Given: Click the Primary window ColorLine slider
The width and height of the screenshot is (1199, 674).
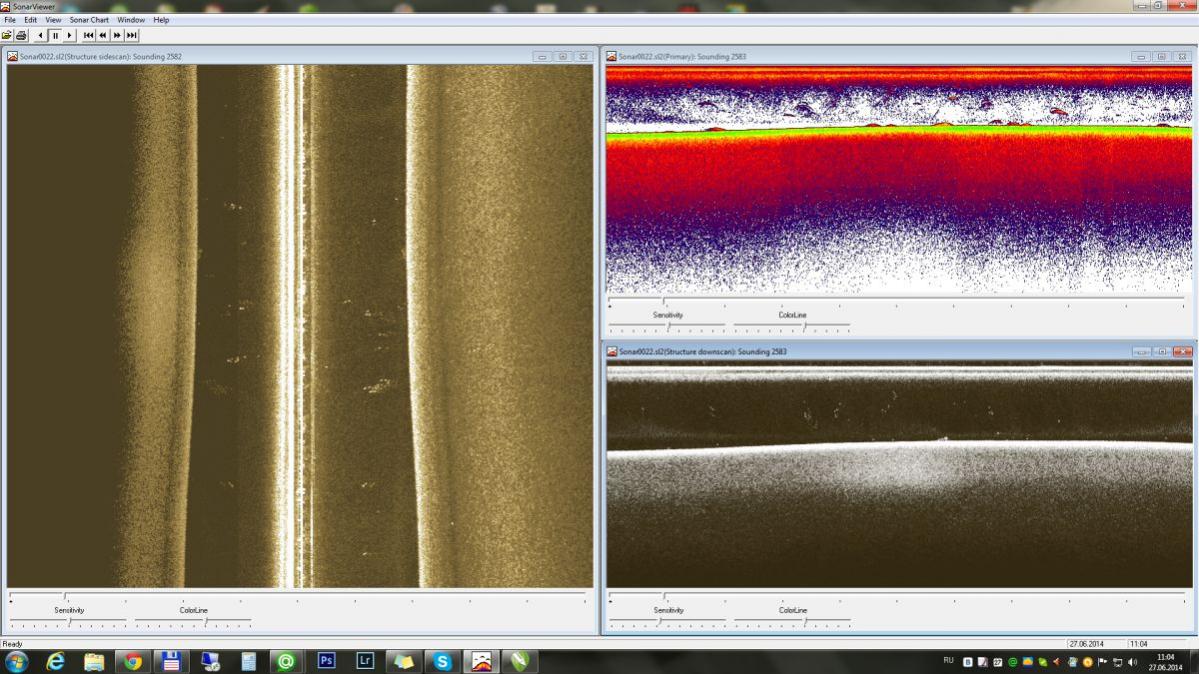Looking at the screenshot, I should (x=804, y=326).
